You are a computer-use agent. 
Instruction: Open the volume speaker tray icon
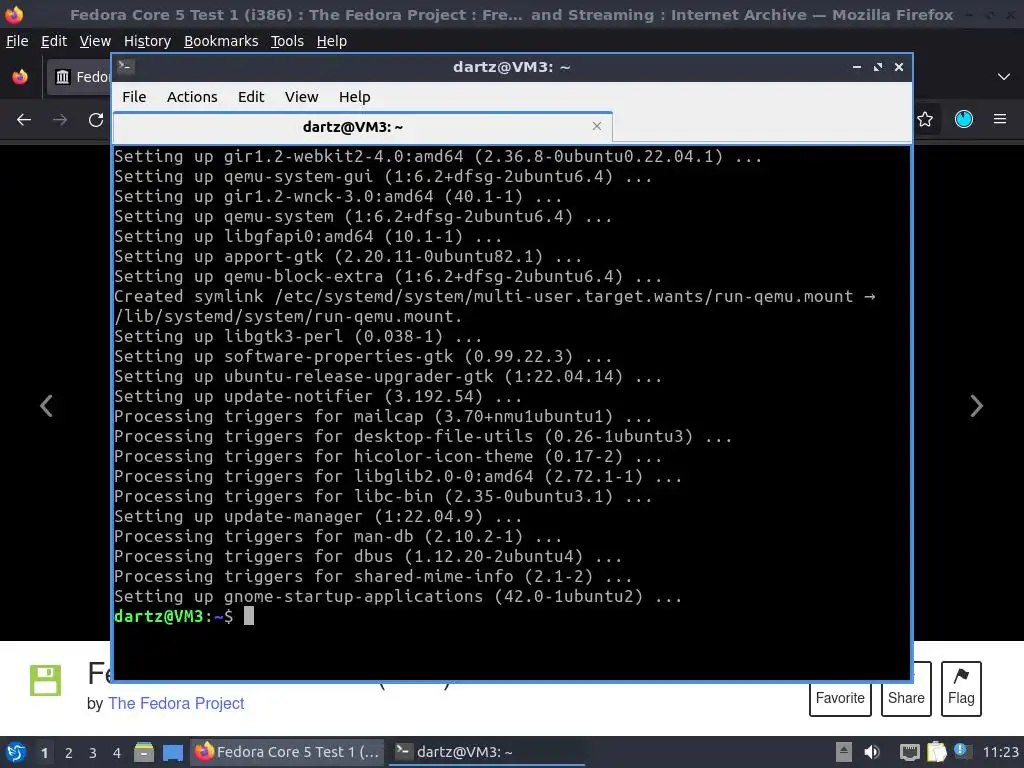[872, 752]
